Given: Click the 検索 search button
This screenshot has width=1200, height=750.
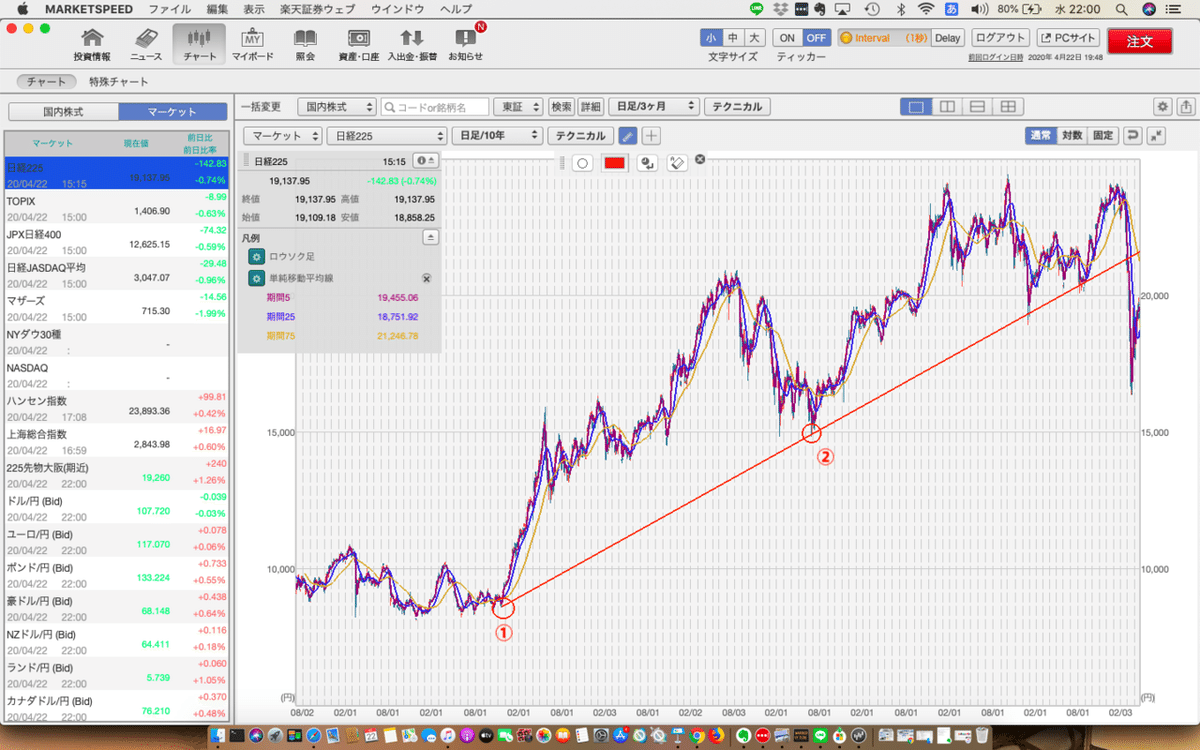Looking at the screenshot, I should (x=562, y=106).
